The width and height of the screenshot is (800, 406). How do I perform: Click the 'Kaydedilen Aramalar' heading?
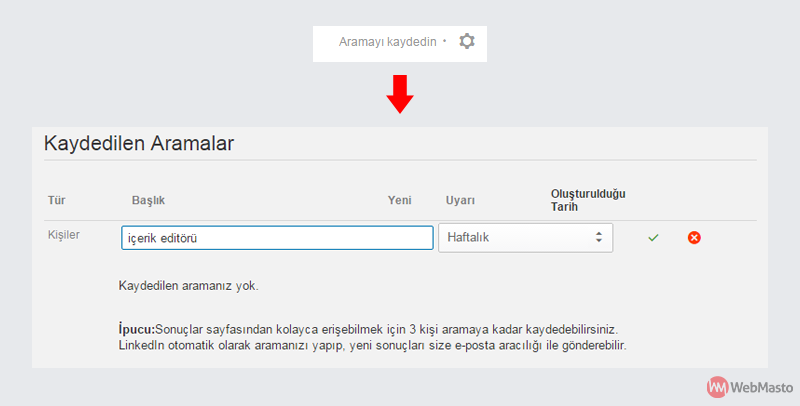(139, 143)
